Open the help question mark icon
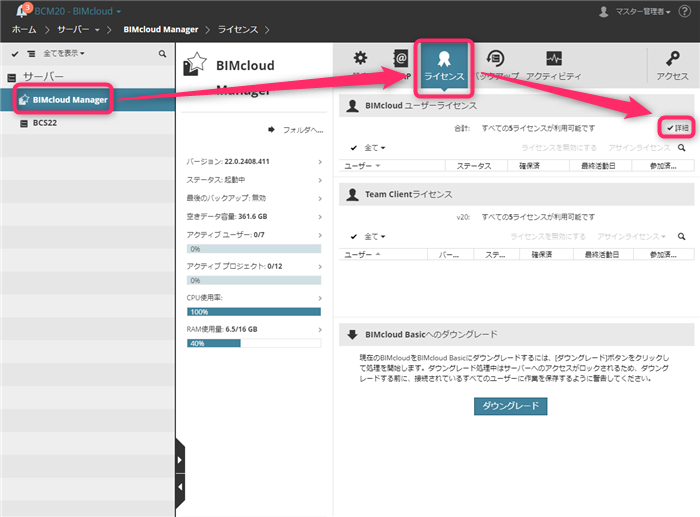The height and width of the screenshot is (517, 700). [684, 11]
